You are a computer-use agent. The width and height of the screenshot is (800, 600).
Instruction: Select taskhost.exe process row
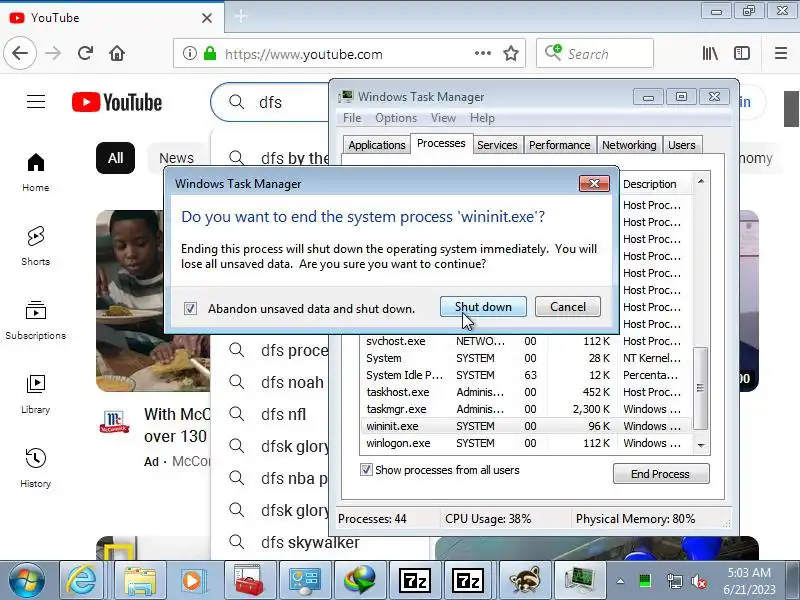pyautogui.click(x=527, y=392)
